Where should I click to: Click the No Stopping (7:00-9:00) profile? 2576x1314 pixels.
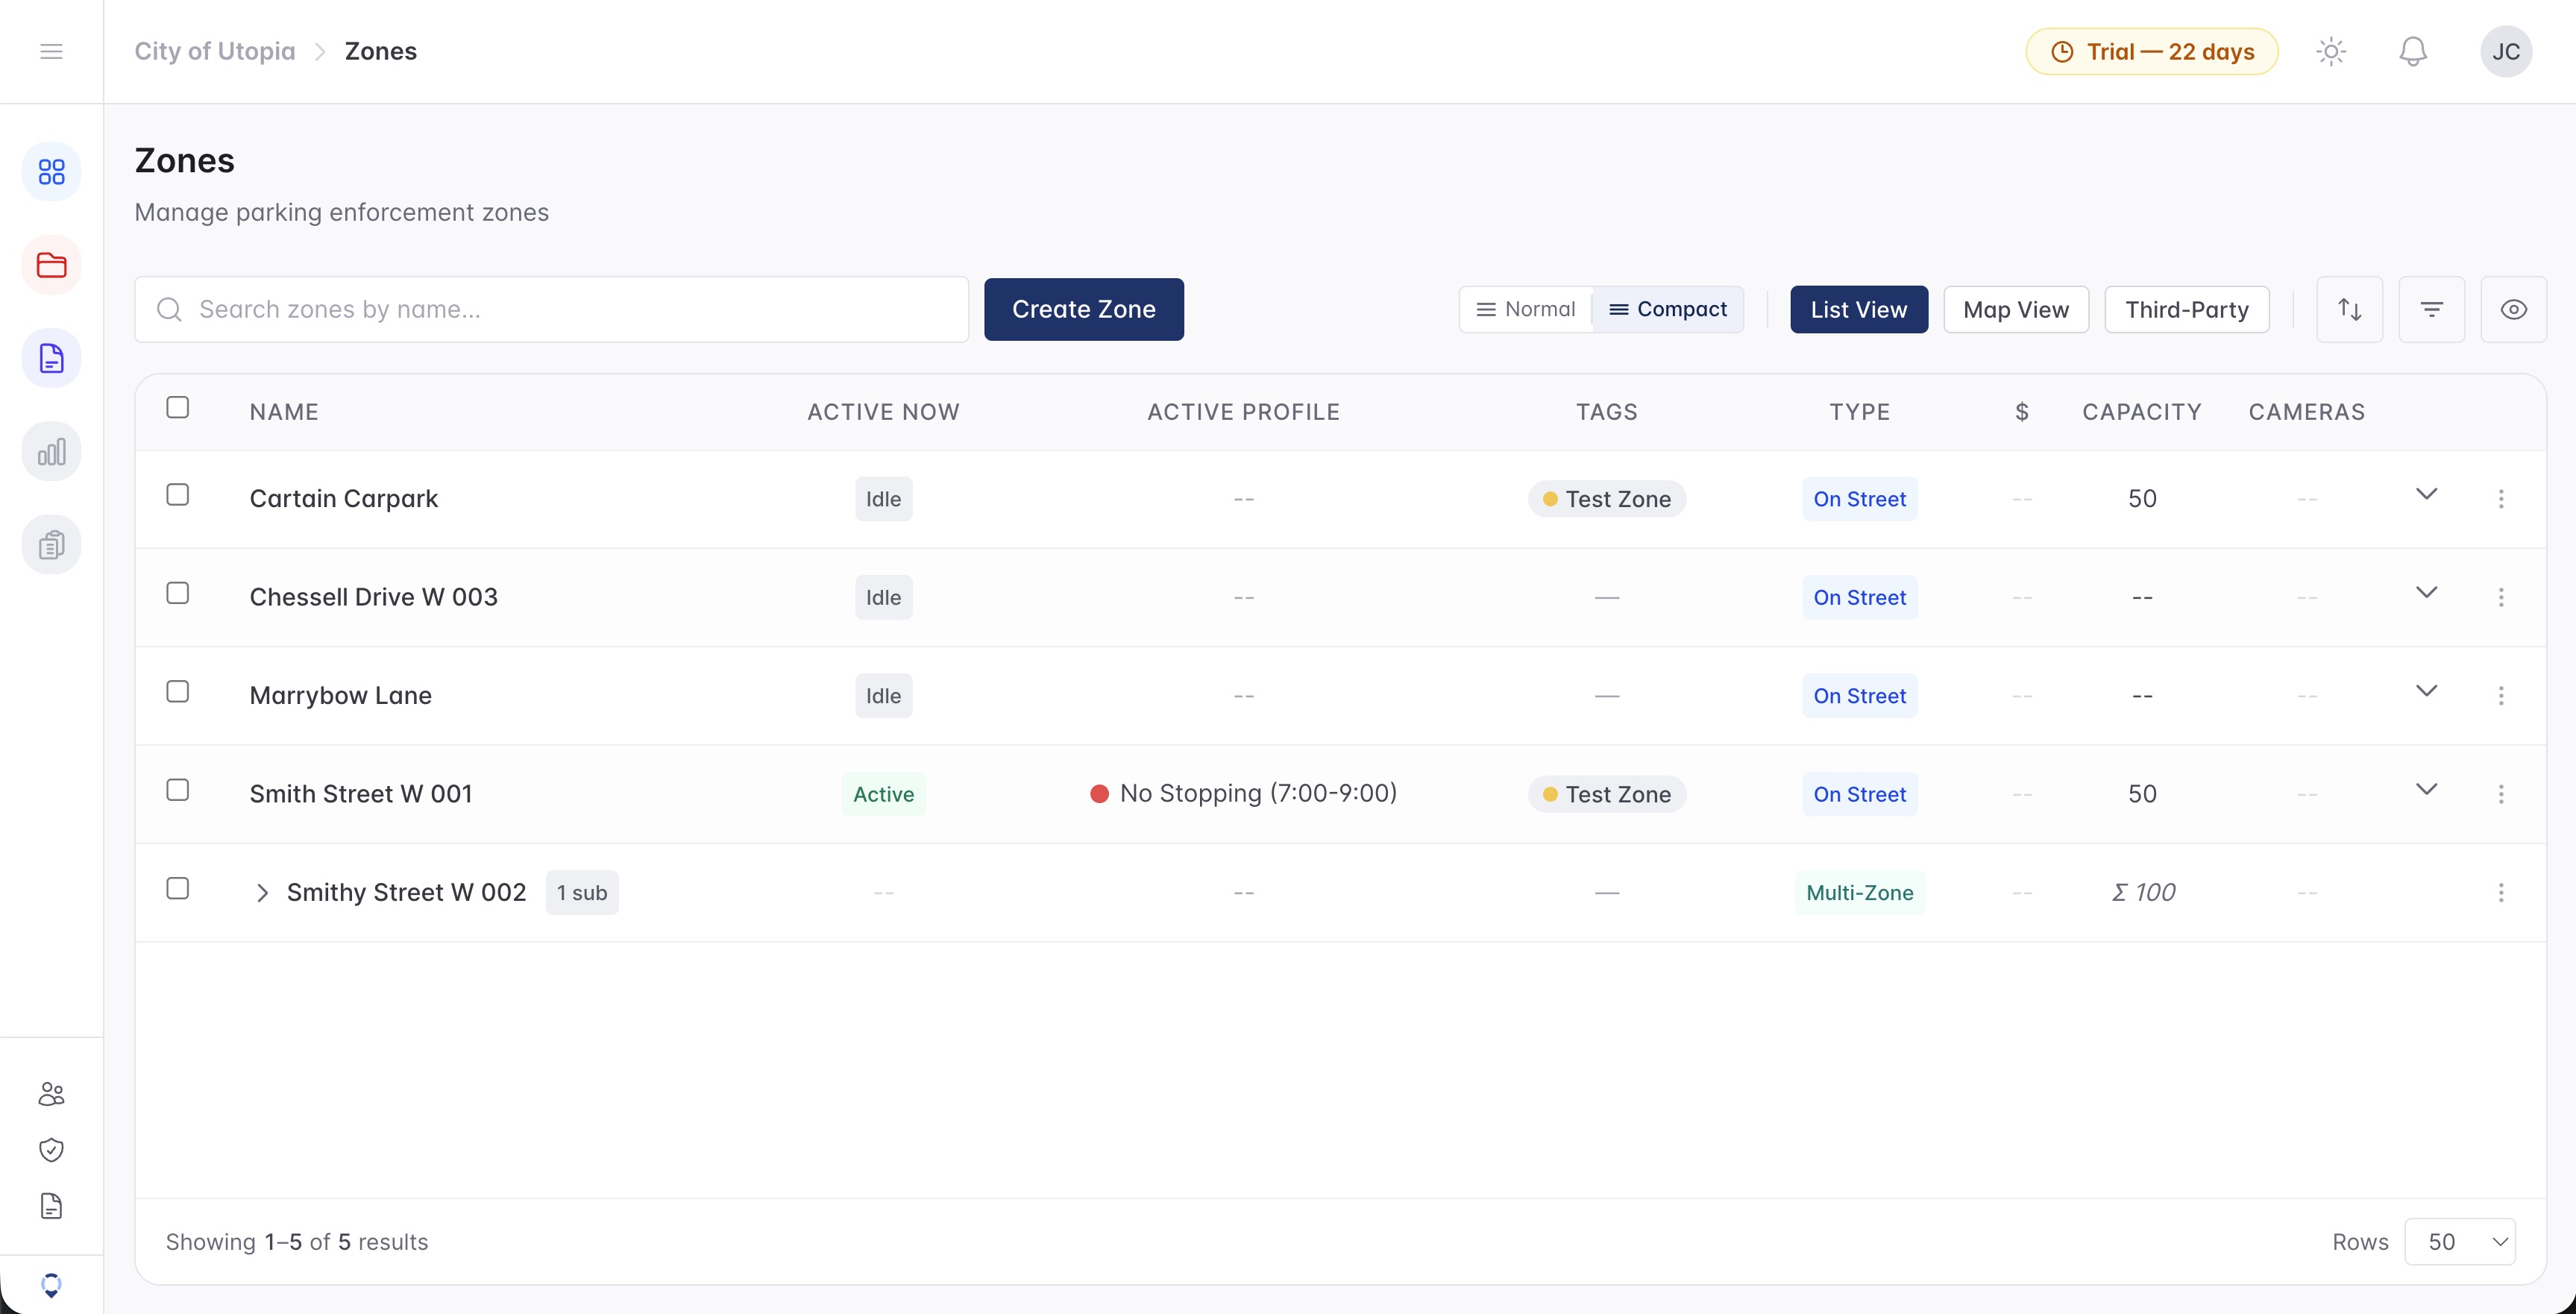coord(1243,794)
